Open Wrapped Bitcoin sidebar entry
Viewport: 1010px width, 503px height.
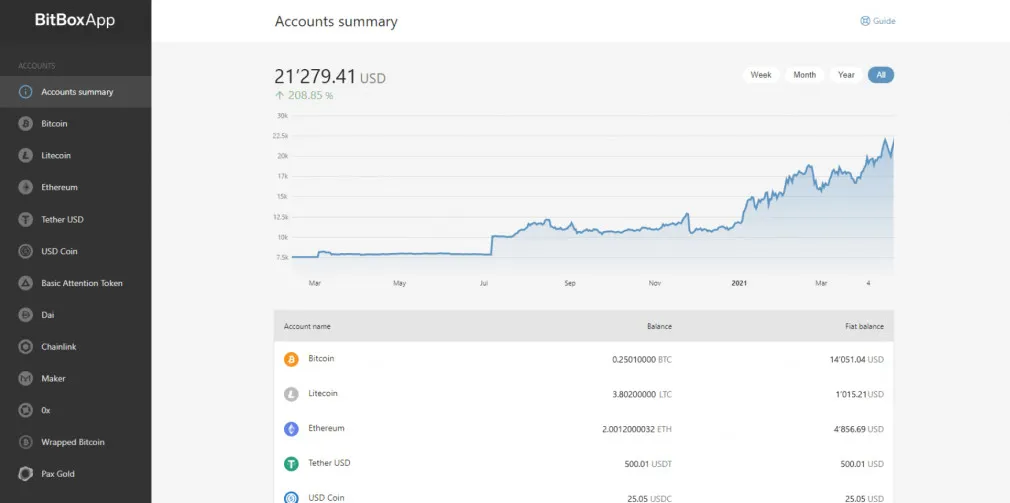click(x=75, y=442)
